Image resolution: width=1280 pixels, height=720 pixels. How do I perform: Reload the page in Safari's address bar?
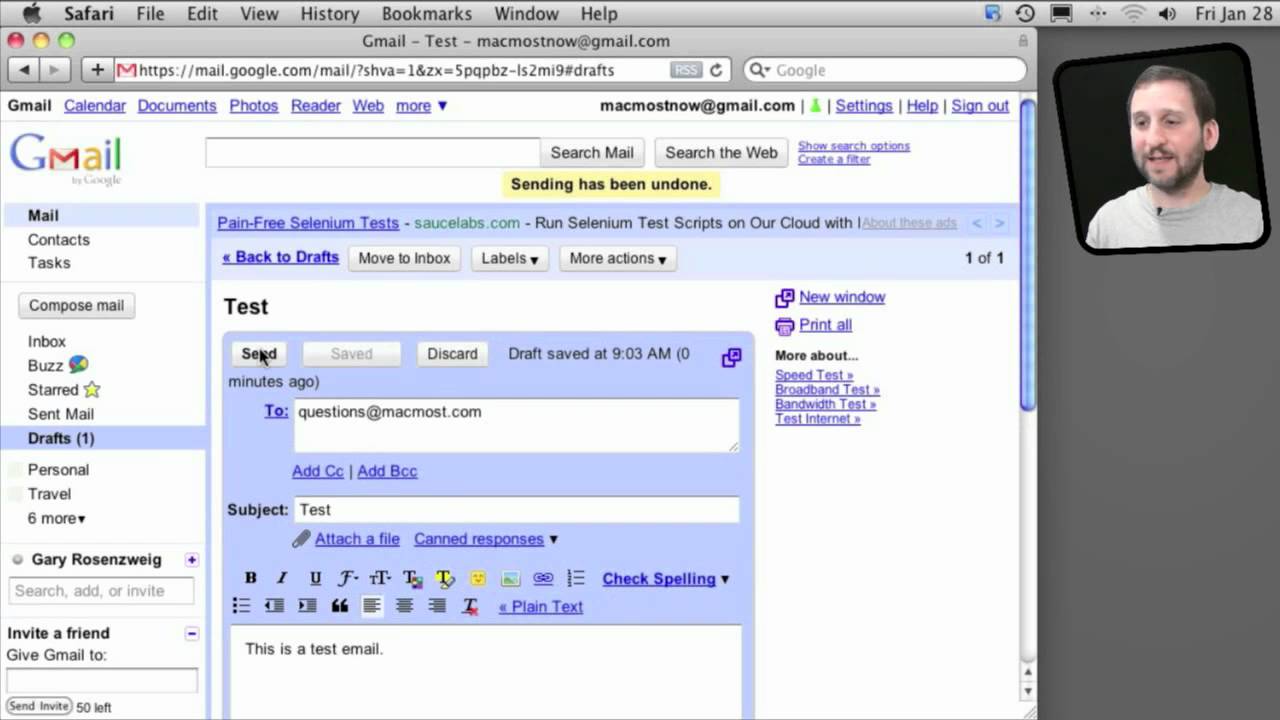(716, 70)
